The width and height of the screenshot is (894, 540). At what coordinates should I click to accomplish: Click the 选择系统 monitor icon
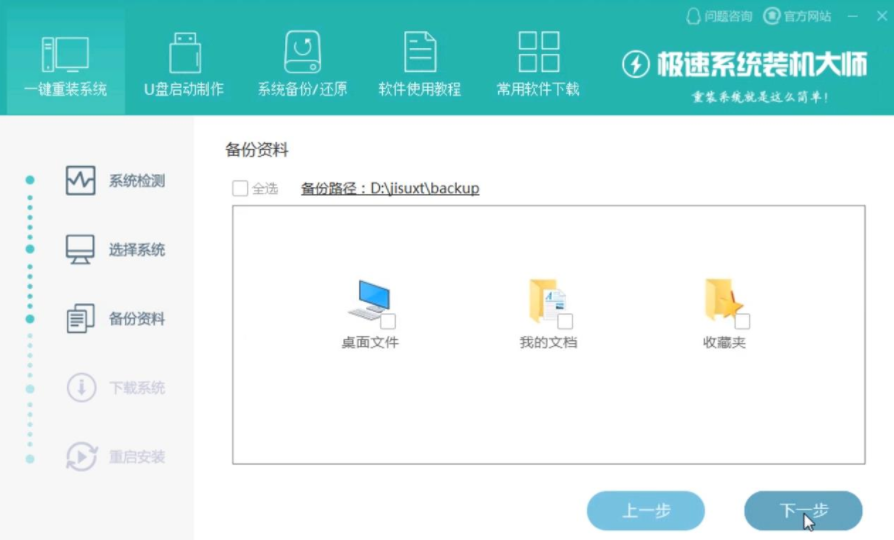(x=80, y=249)
